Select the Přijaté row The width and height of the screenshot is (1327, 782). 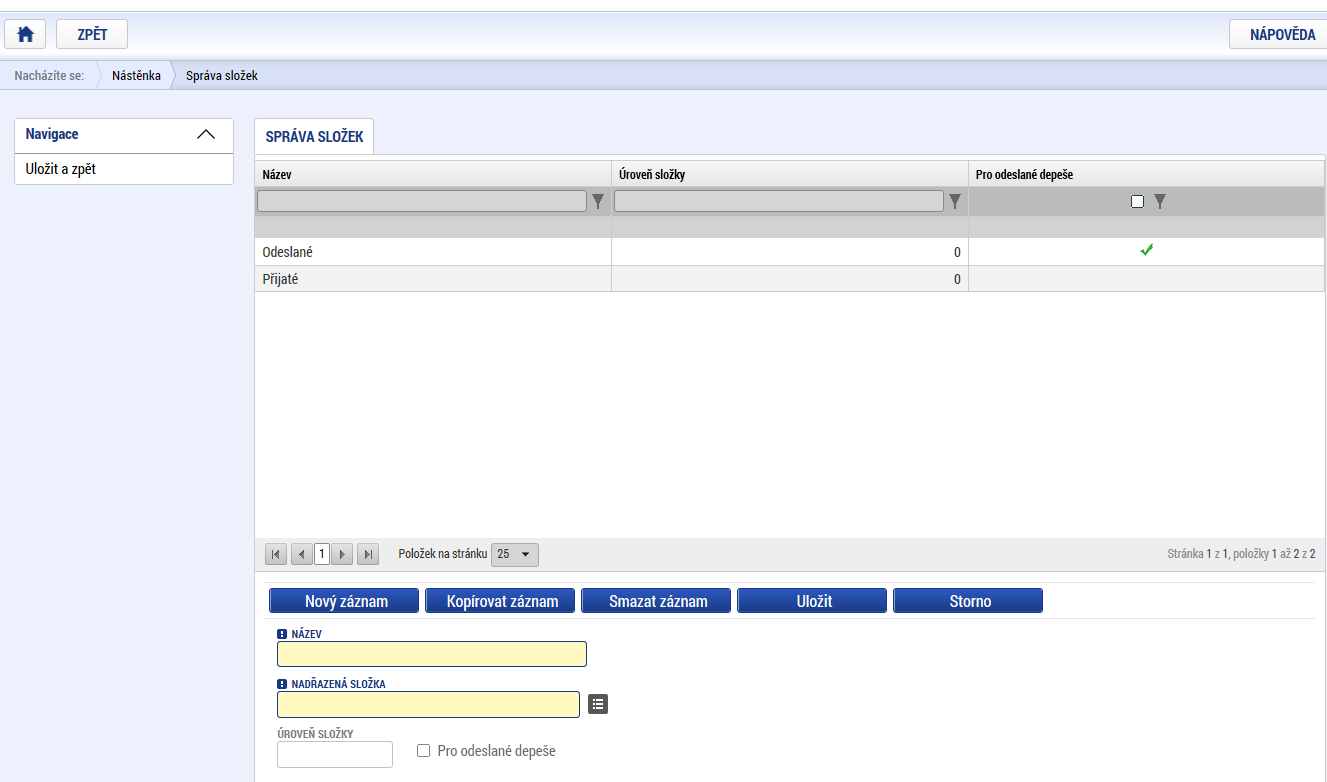click(789, 279)
